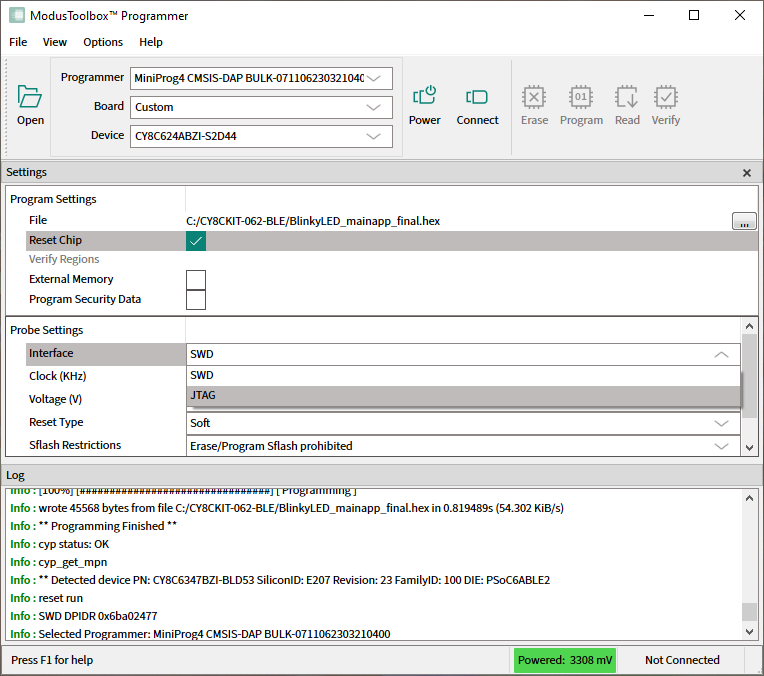Toggle the Power icon in toolbar
Screen dimensions: 764x676
point(424,97)
